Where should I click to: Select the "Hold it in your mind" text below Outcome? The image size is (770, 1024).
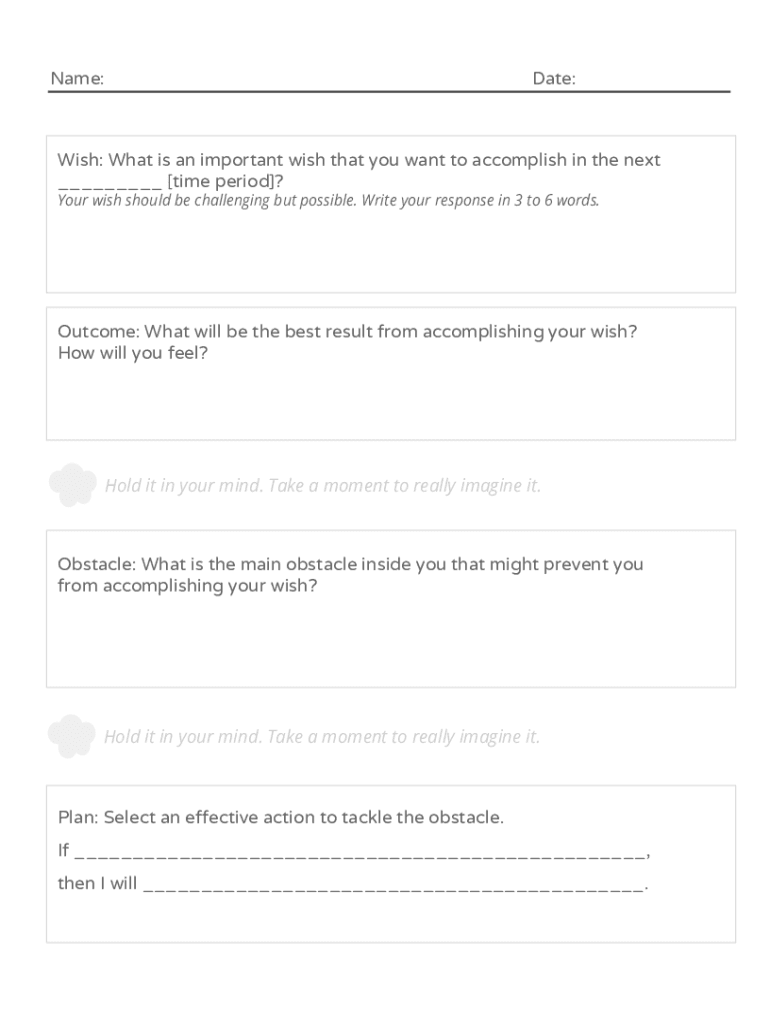(323, 486)
